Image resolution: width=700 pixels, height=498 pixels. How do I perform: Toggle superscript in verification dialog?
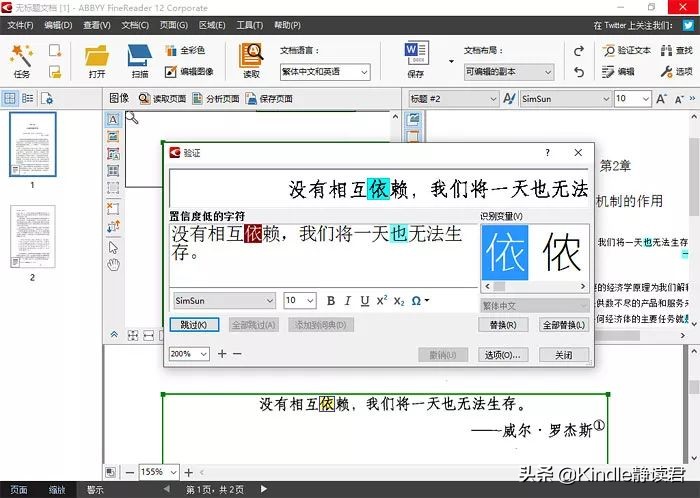pos(382,300)
